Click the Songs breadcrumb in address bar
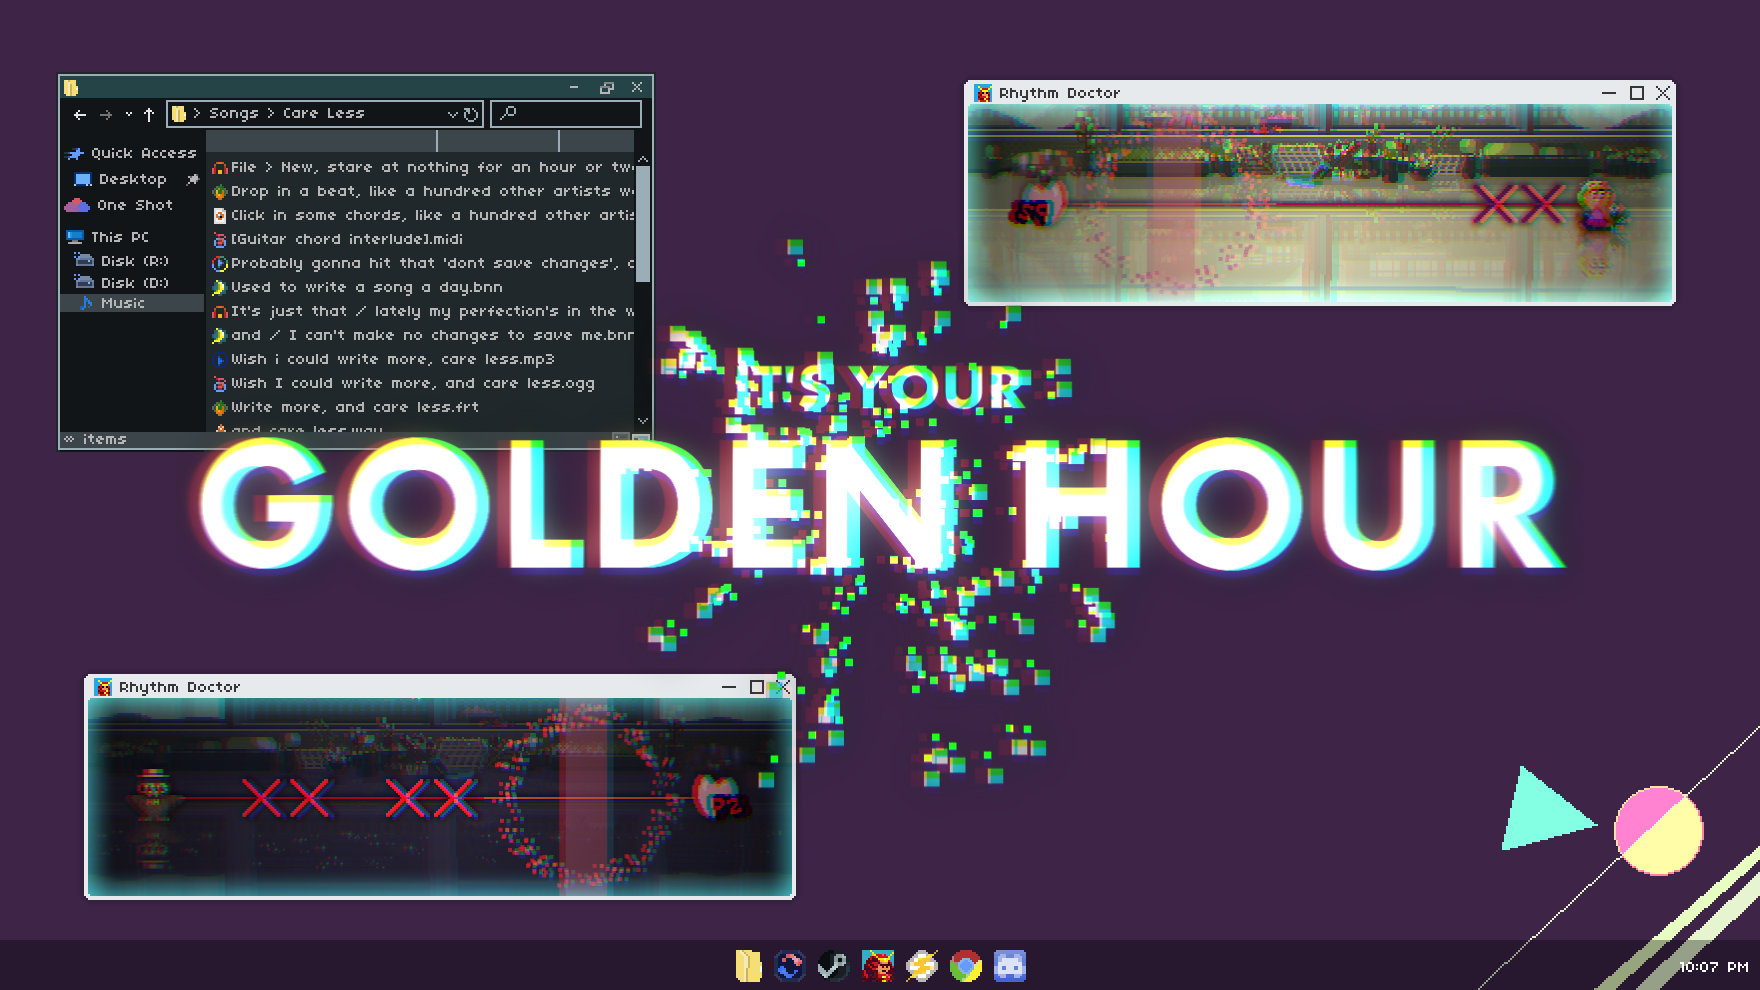The width and height of the screenshot is (1760, 990). click(233, 114)
